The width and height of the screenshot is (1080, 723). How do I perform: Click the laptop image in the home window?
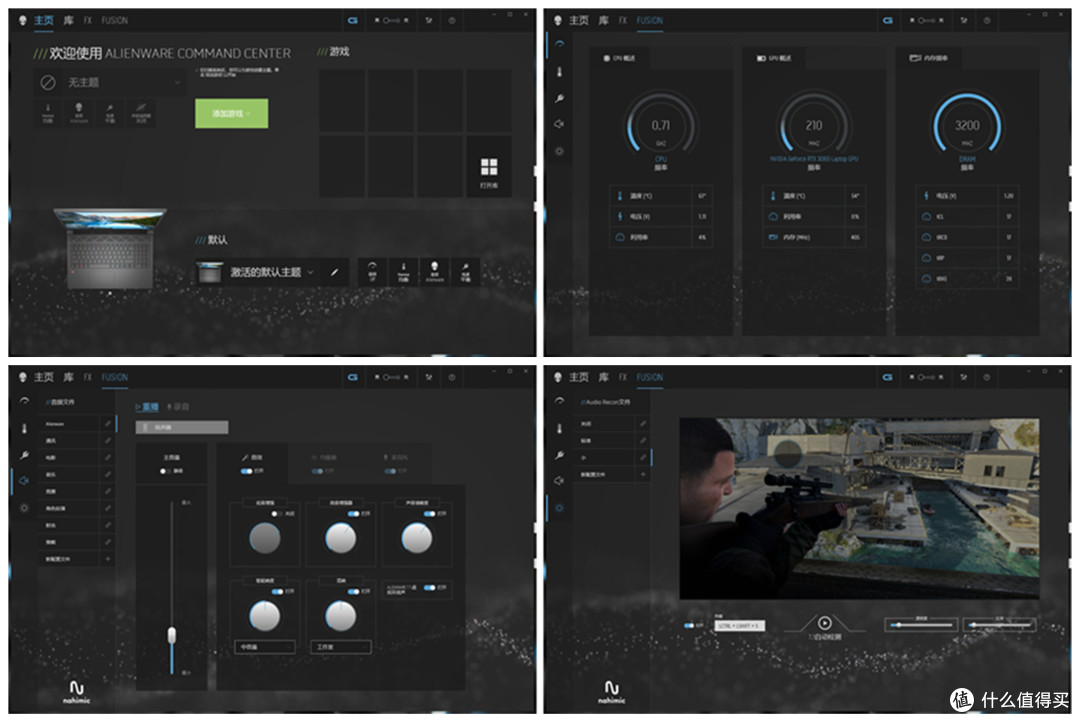coord(110,249)
